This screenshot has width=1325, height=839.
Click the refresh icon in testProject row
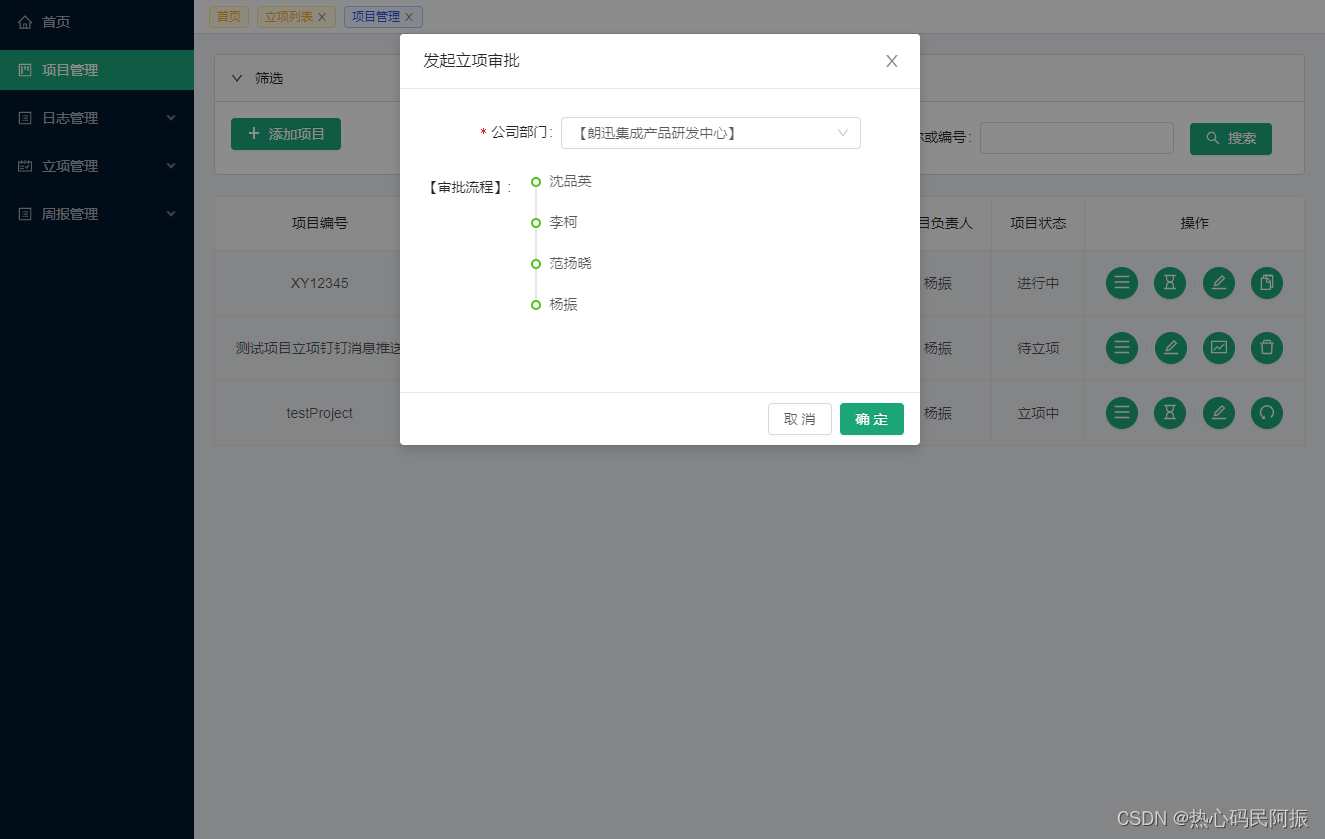coord(1267,413)
